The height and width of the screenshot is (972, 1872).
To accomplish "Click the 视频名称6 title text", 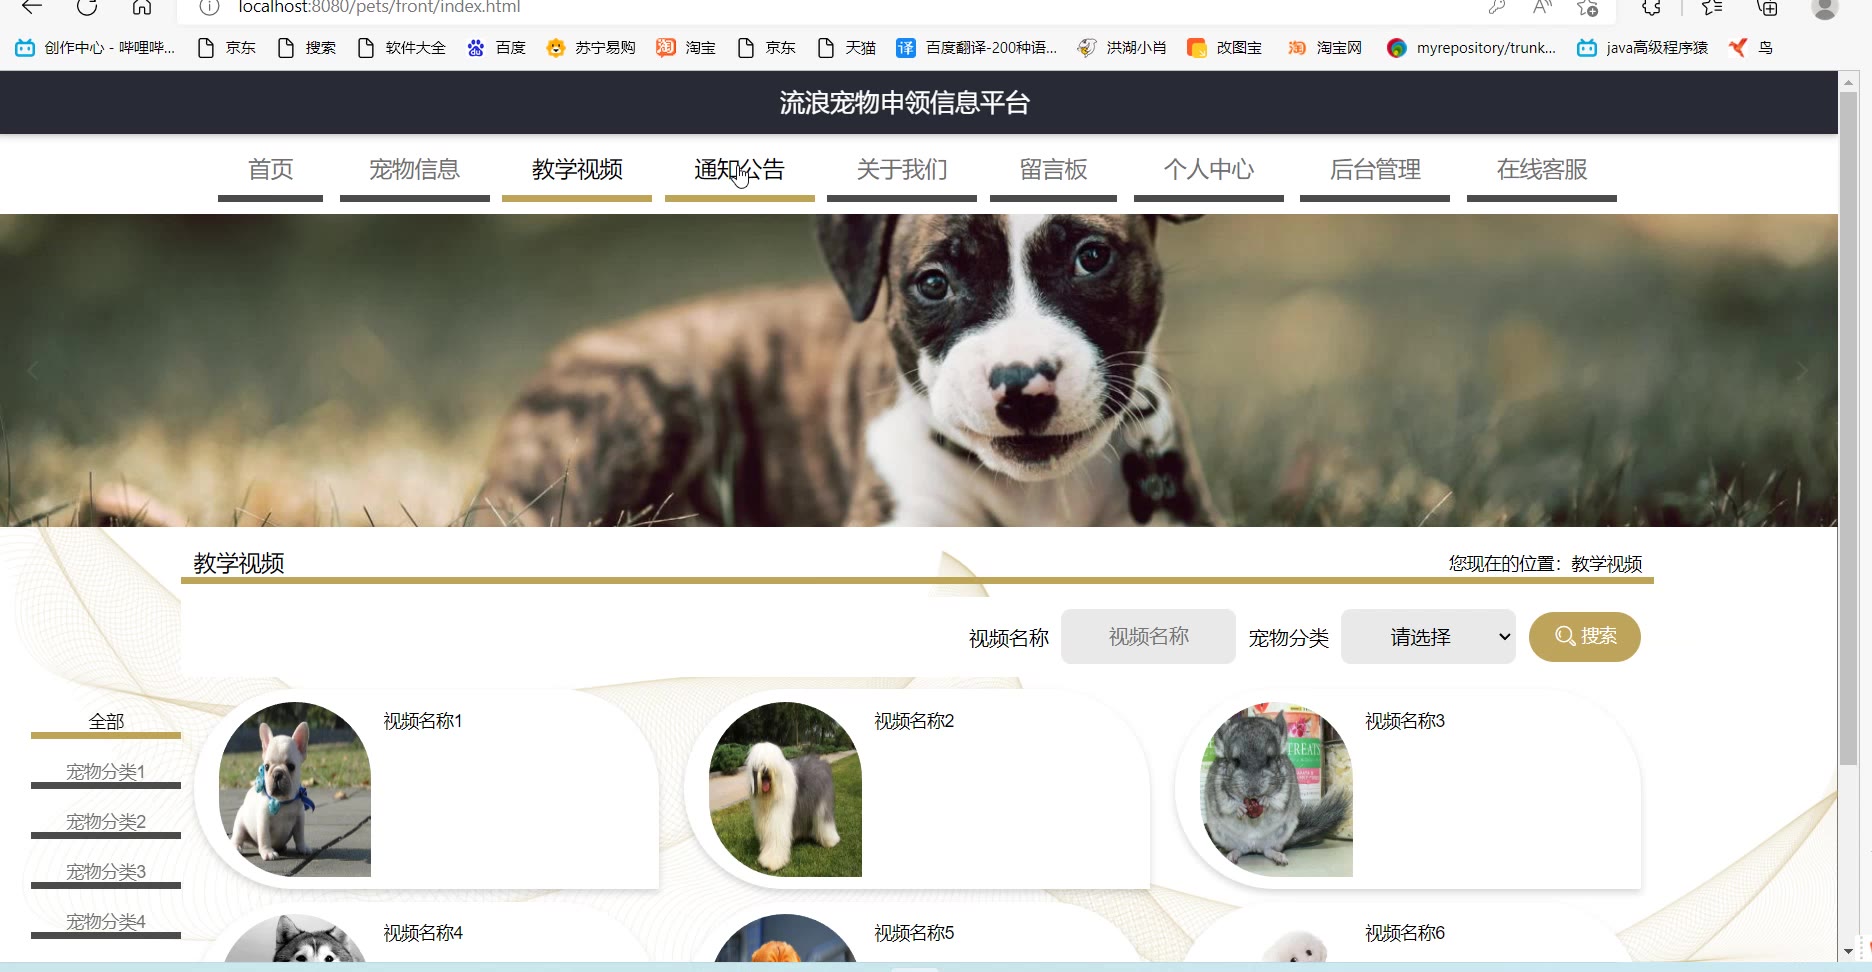I will [x=1405, y=933].
